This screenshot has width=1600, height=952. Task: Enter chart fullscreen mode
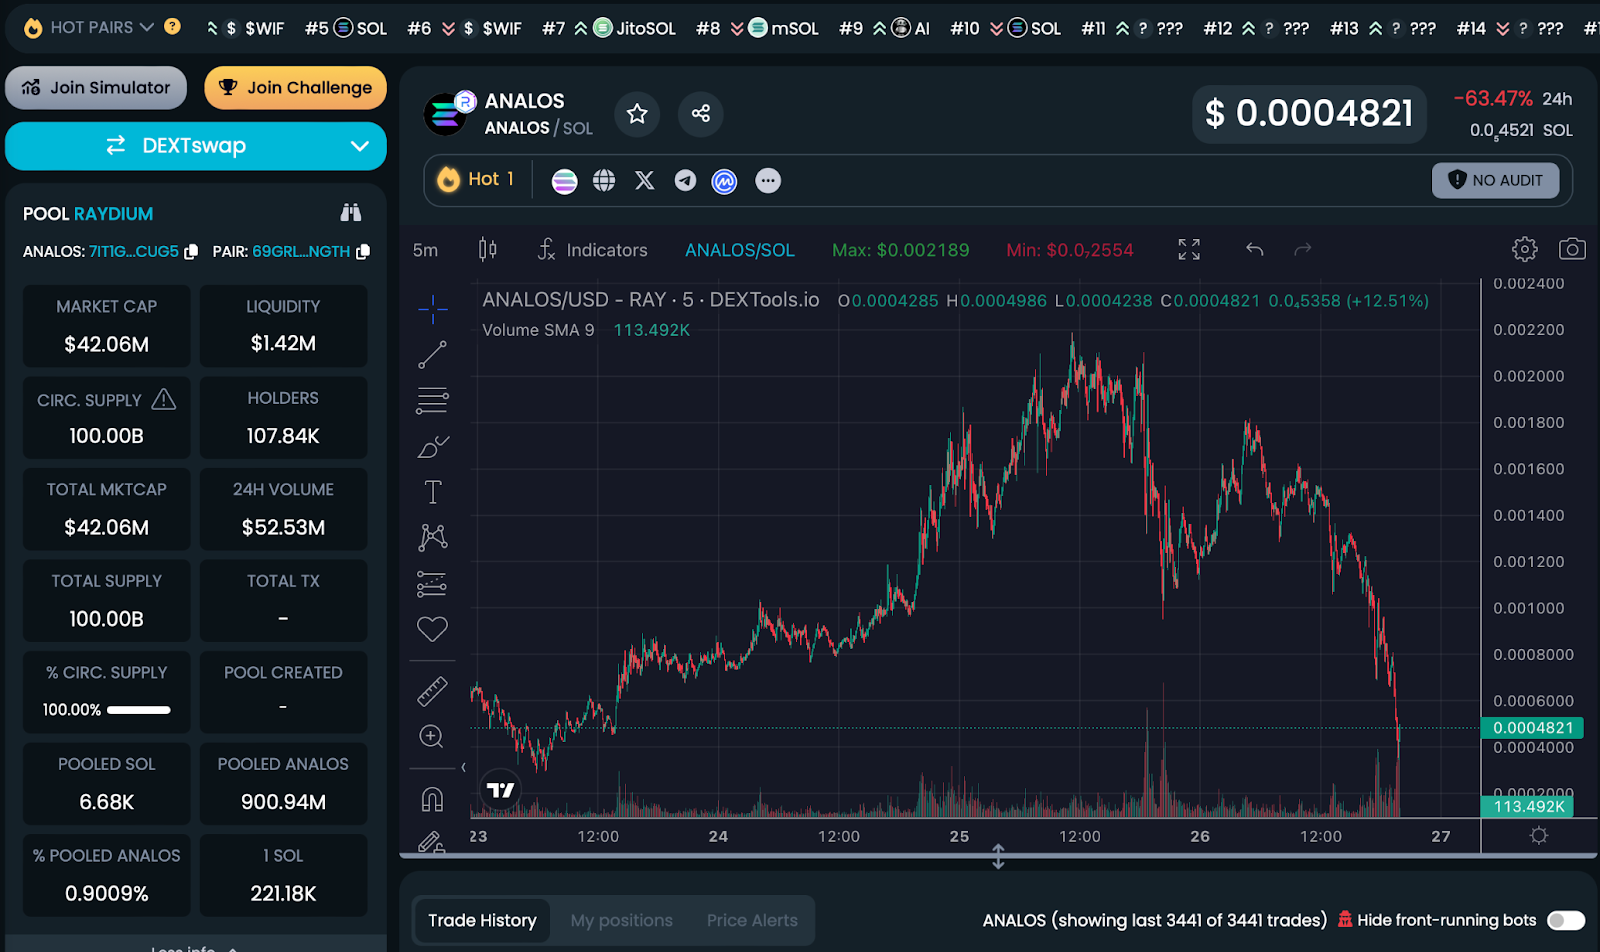click(x=1189, y=249)
